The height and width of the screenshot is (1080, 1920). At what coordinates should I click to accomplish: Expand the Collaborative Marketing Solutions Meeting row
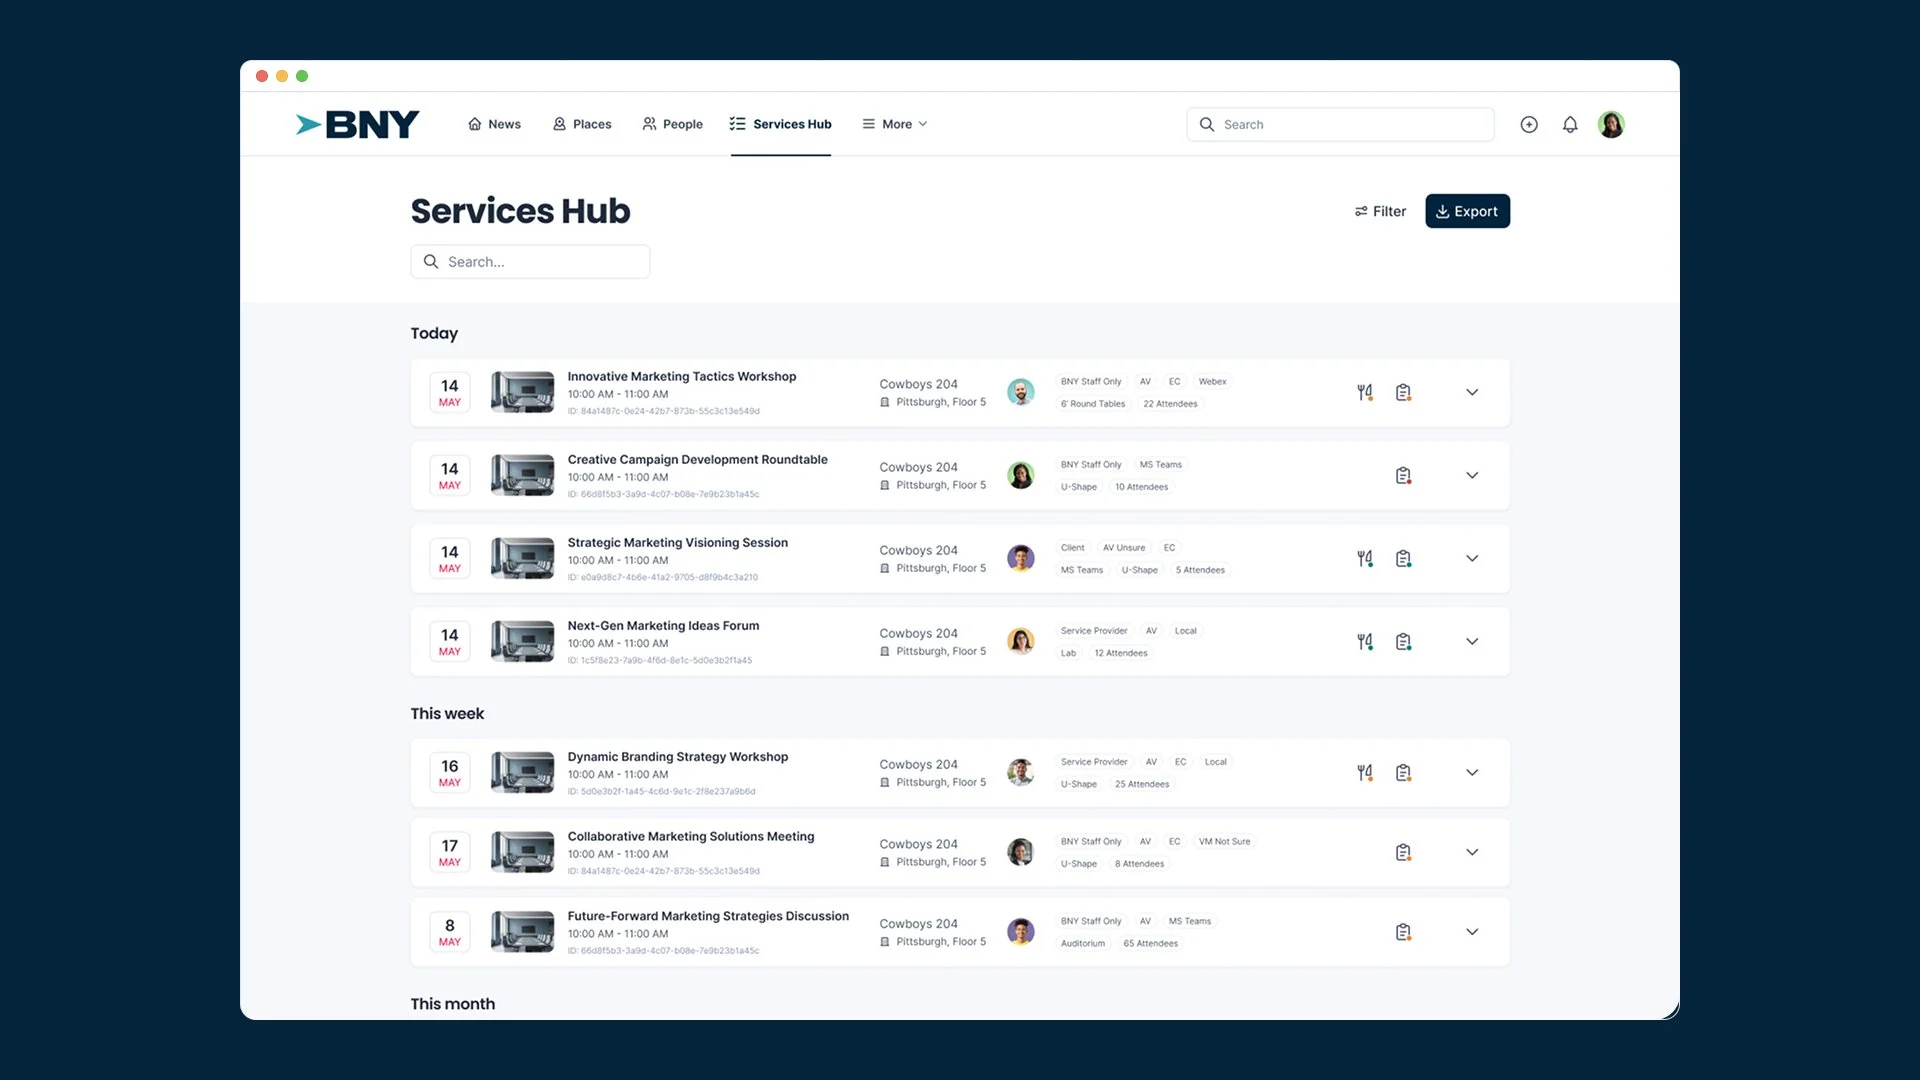pyautogui.click(x=1472, y=852)
